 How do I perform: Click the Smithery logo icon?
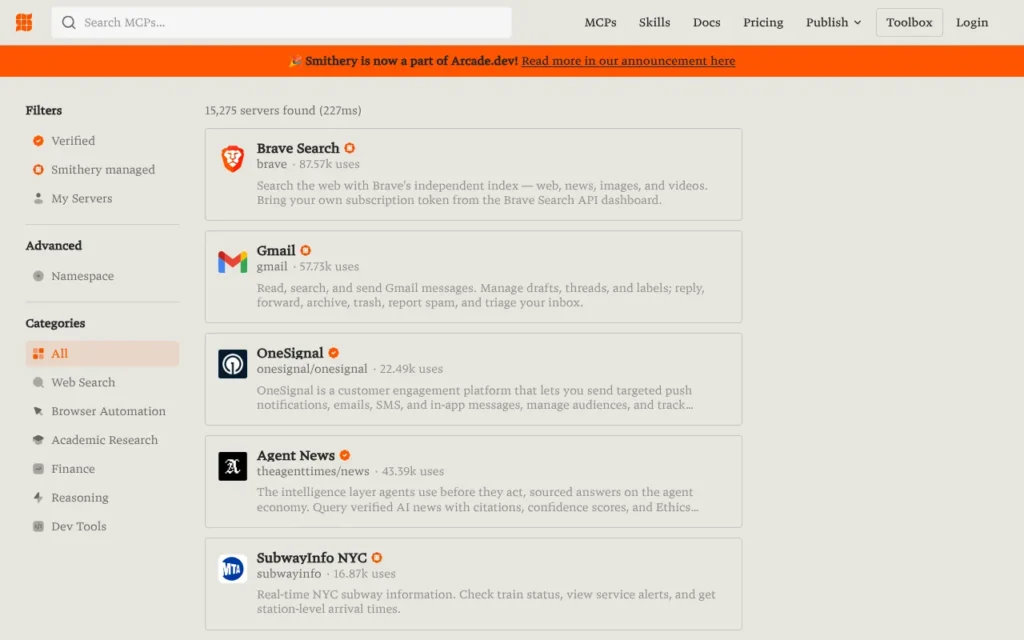(x=24, y=22)
